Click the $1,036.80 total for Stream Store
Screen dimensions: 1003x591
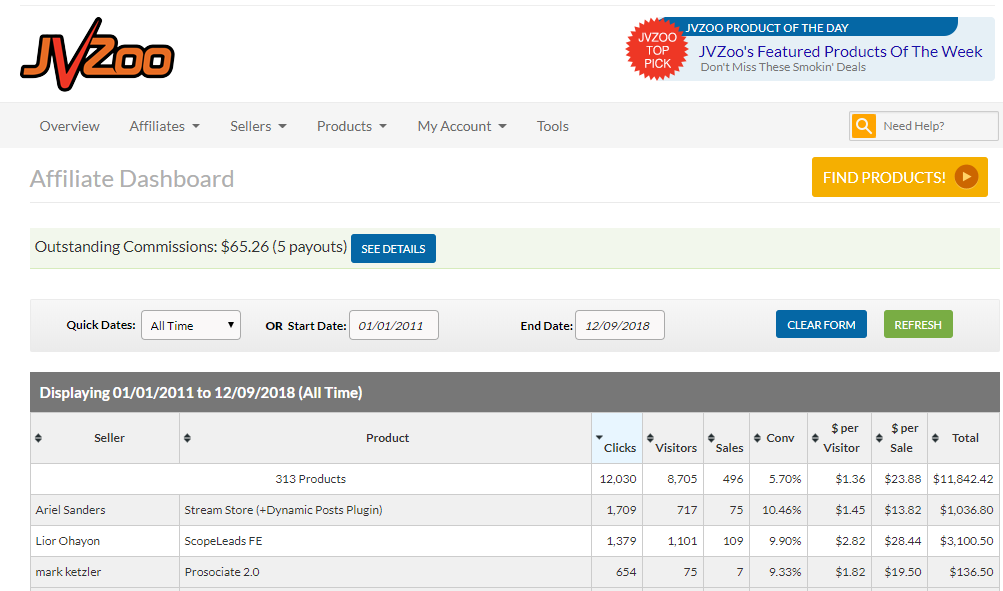tap(967, 510)
